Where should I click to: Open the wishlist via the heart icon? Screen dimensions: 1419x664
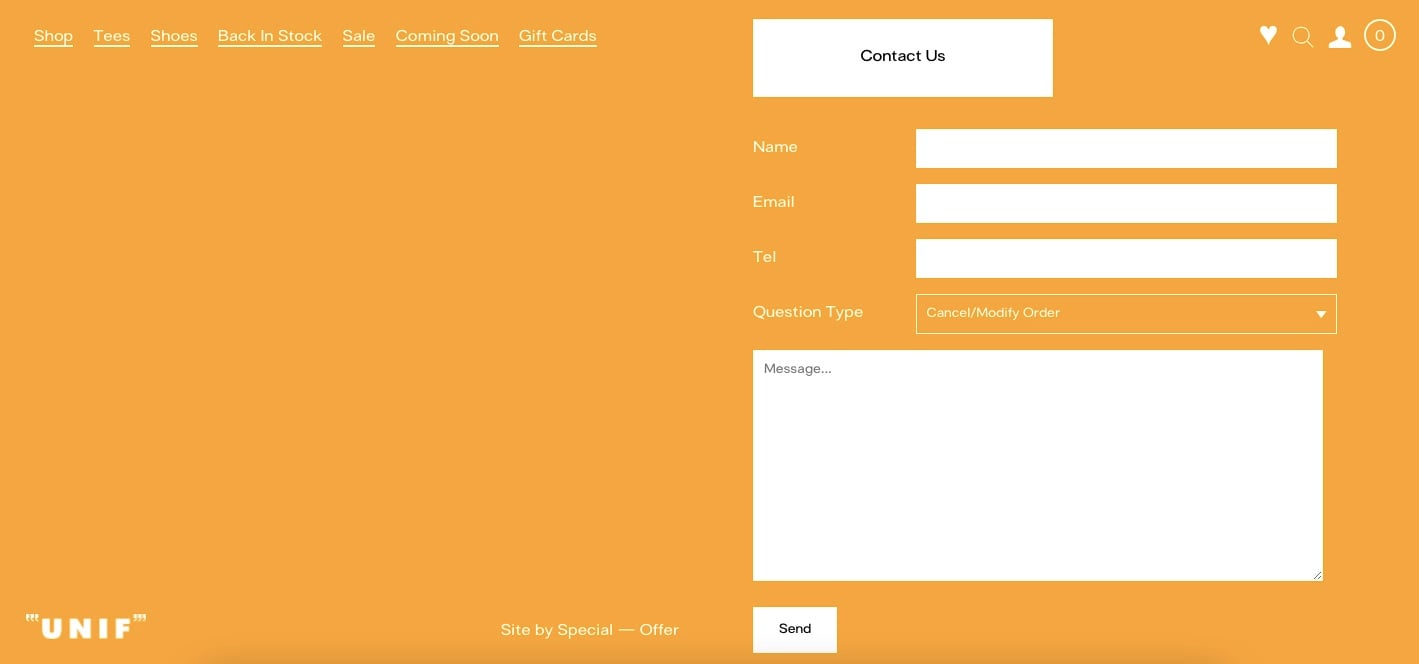[1268, 35]
